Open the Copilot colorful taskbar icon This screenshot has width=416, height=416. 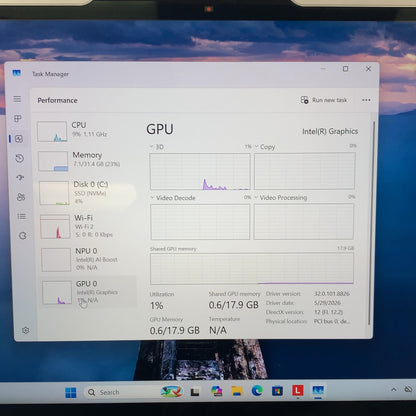(217, 391)
